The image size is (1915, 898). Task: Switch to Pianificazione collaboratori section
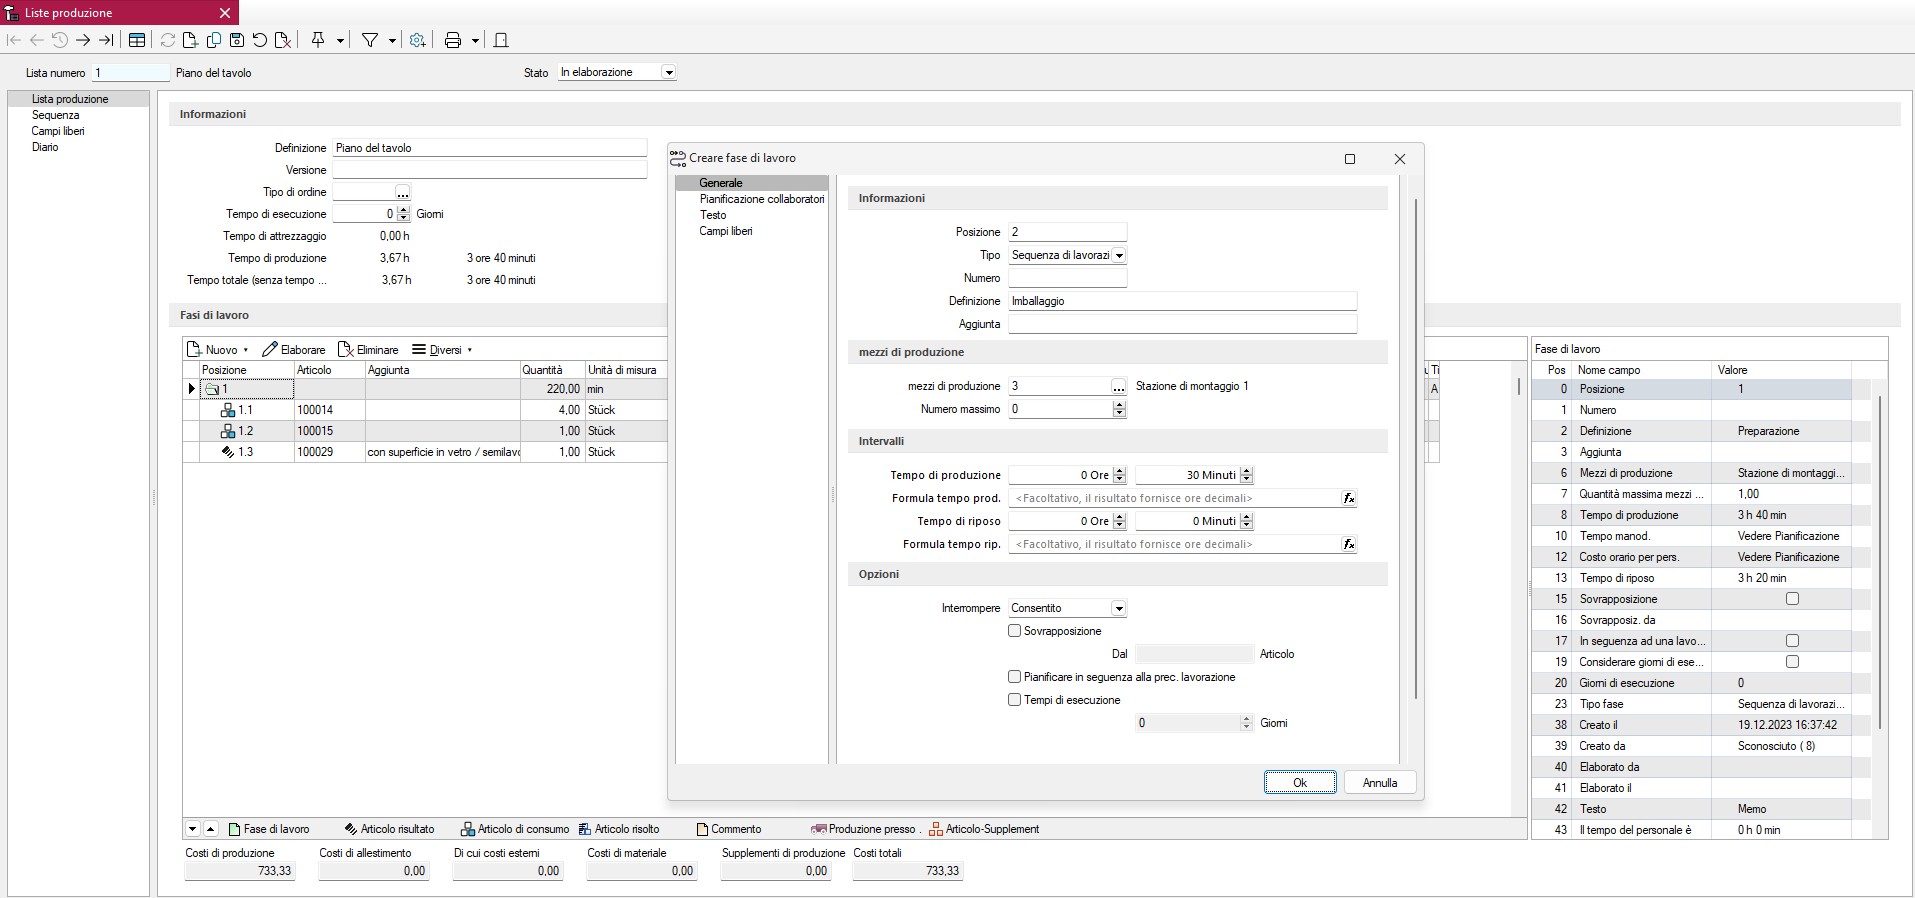click(761, 199)
